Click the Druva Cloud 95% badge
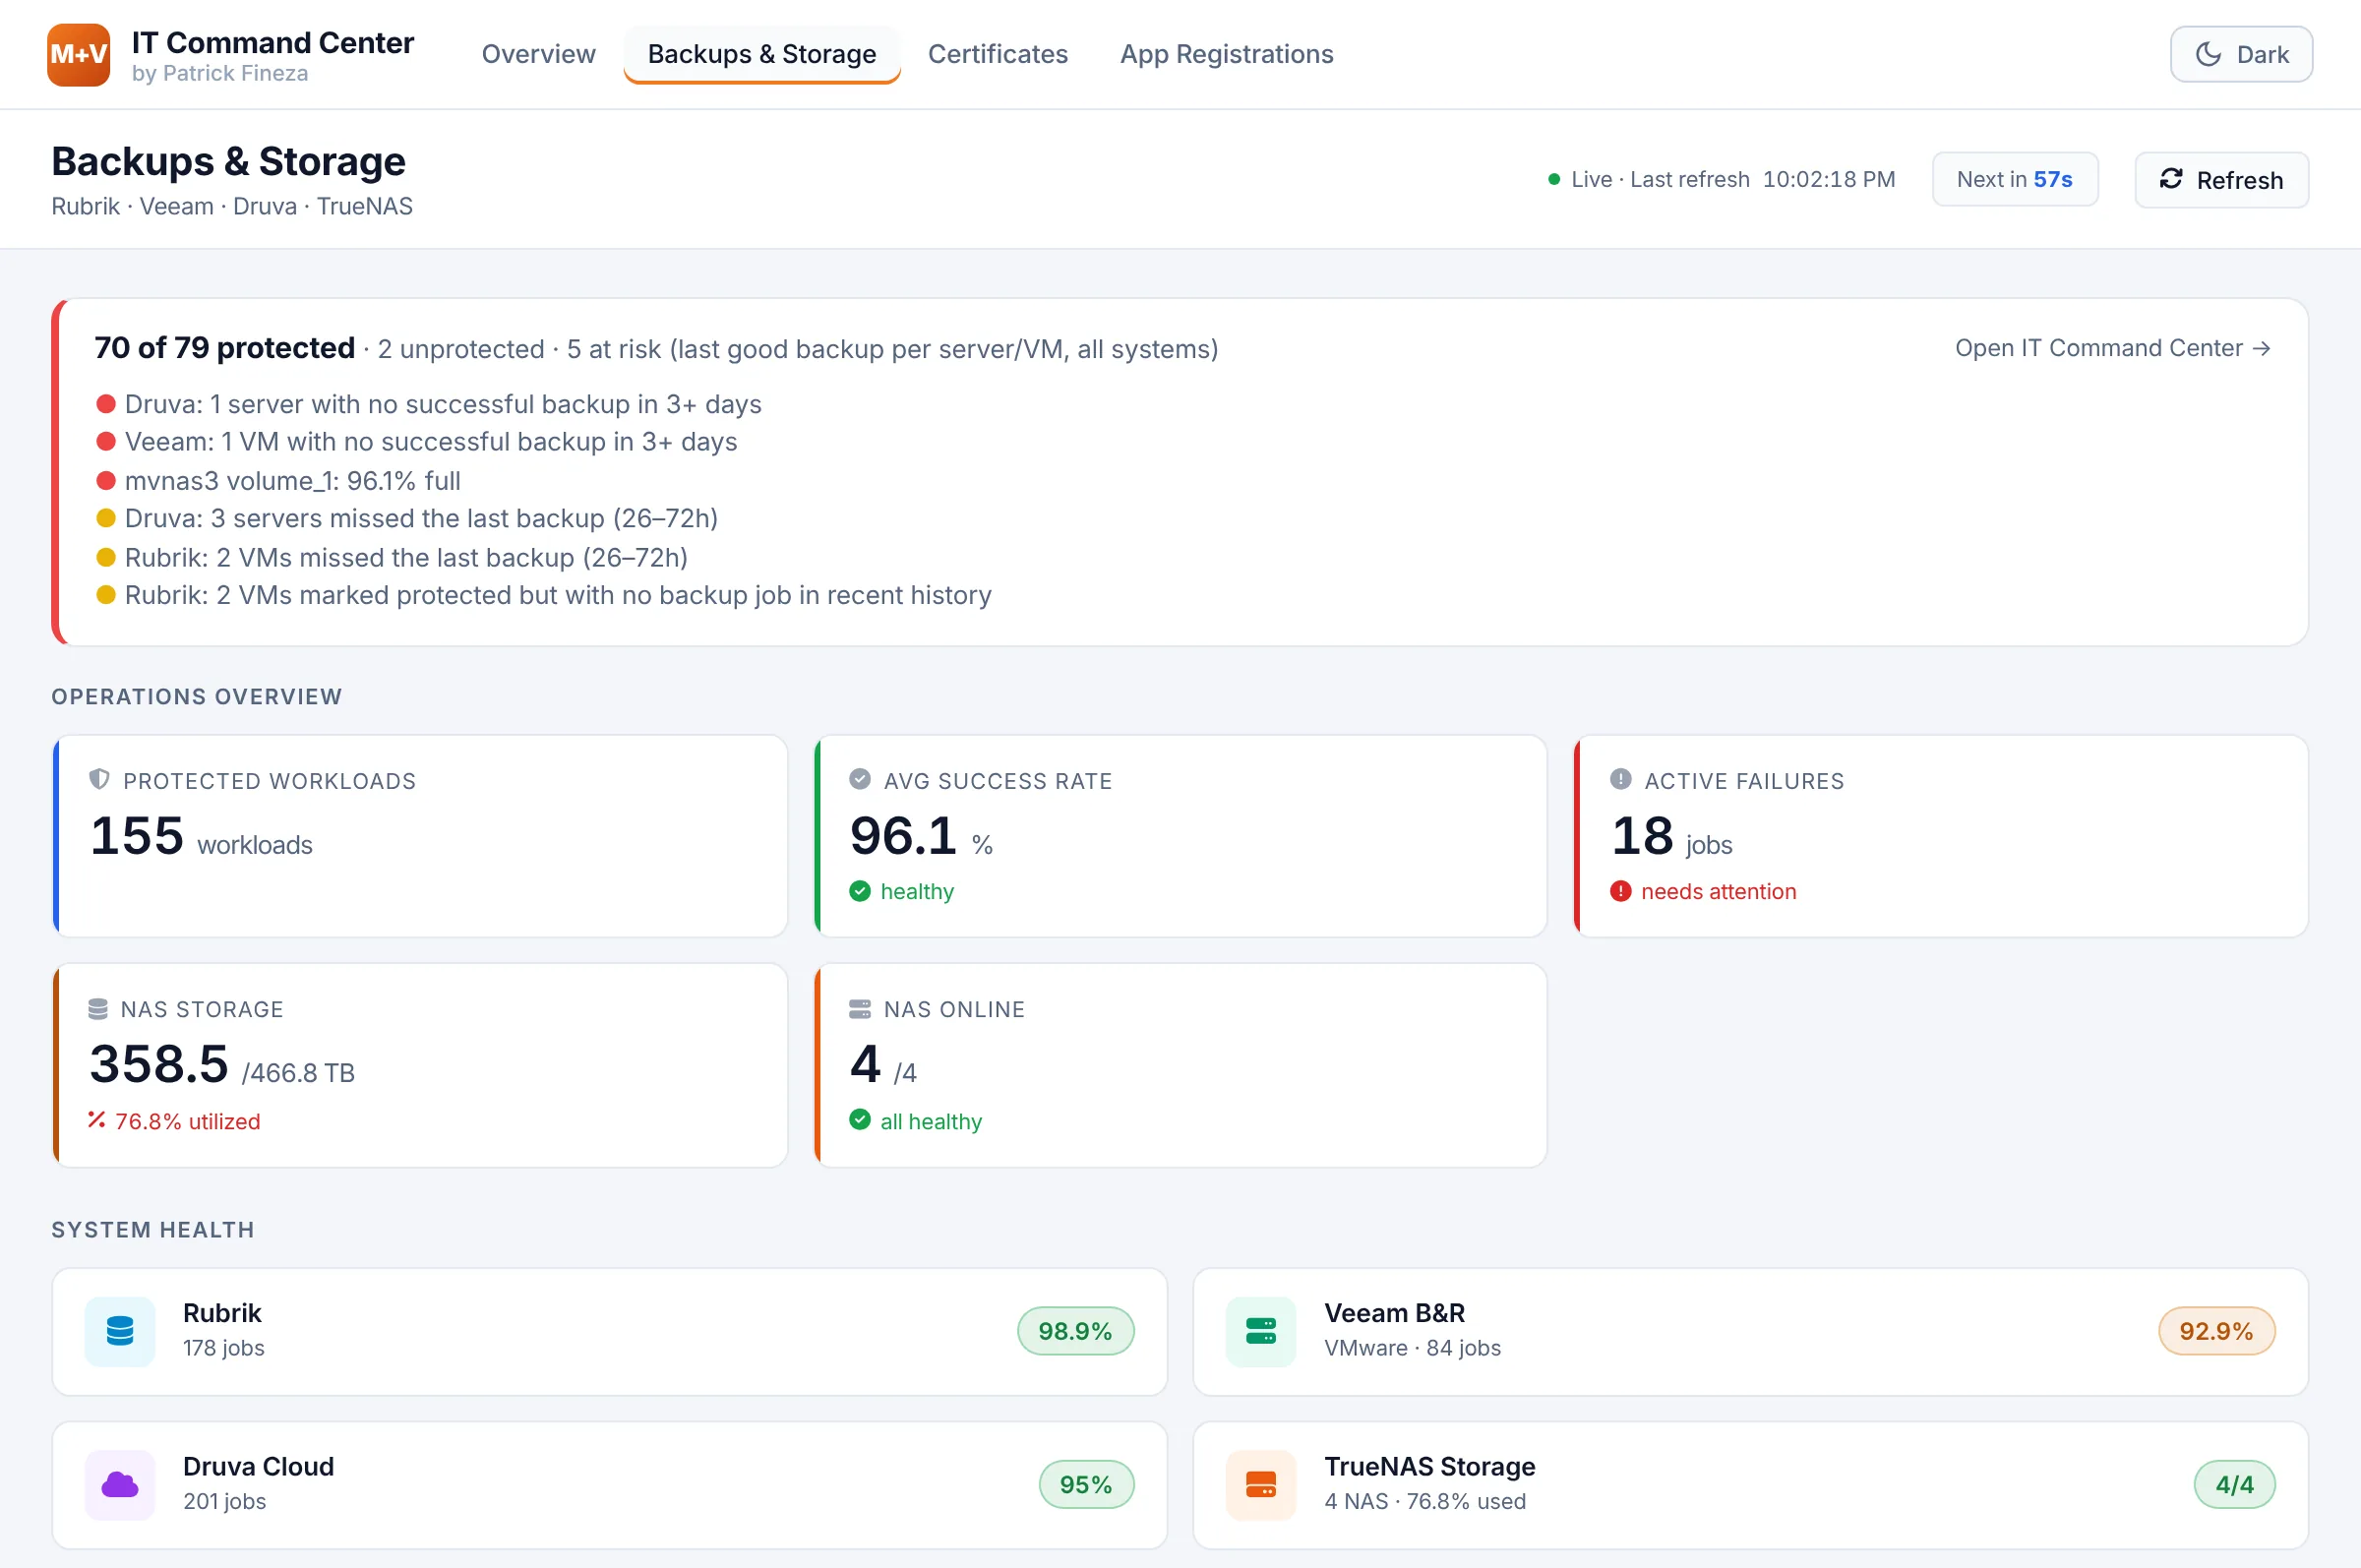Viewport: 2361px width, 1568px height. click(x=1086, y=1485)
